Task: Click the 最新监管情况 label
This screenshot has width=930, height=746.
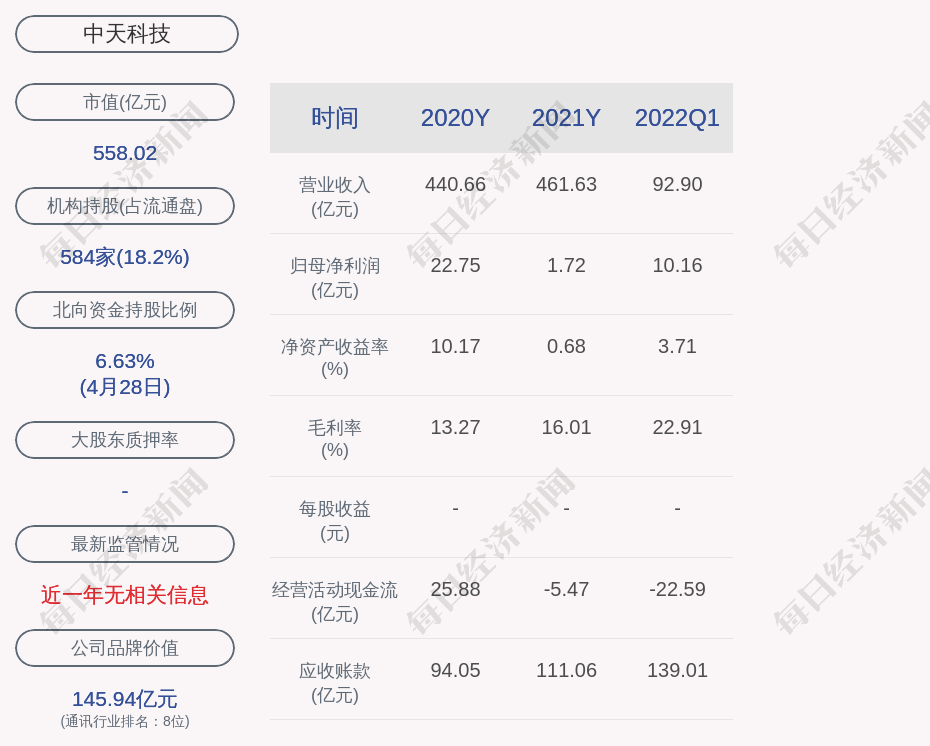Action: pos(125,544)
